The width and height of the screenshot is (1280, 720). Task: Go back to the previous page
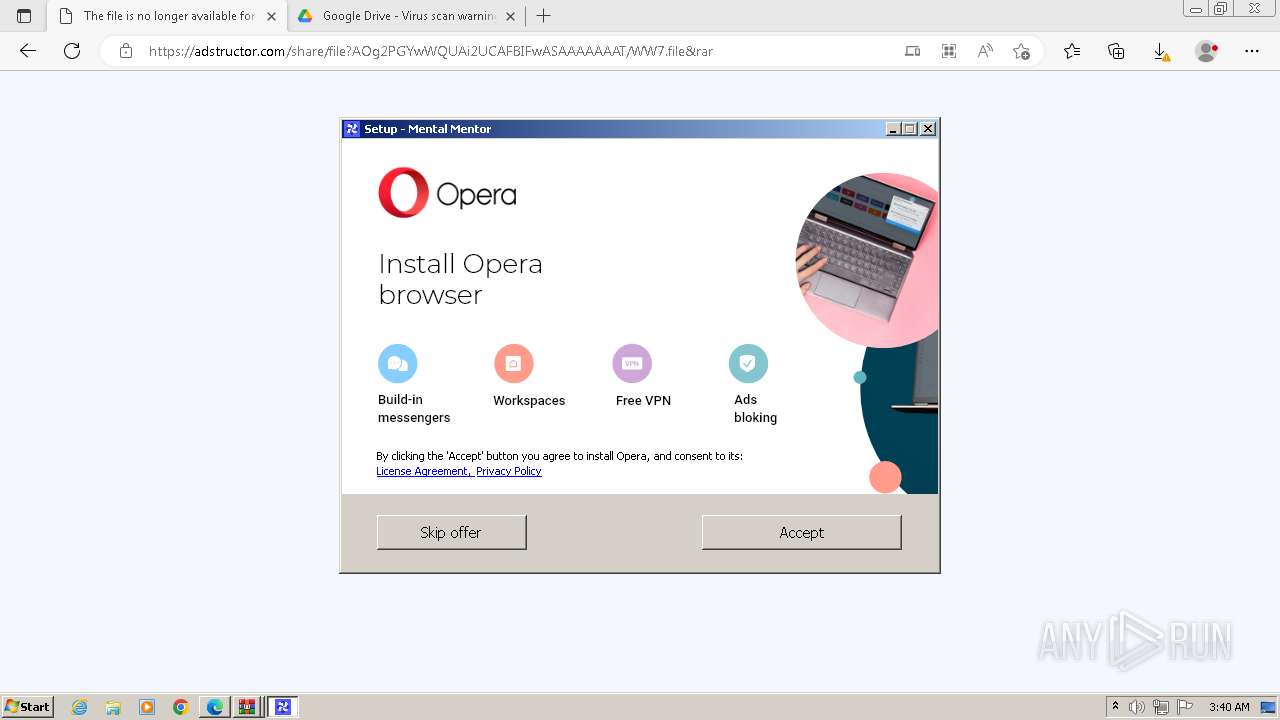pyautogui.click(x=28, y=51)
